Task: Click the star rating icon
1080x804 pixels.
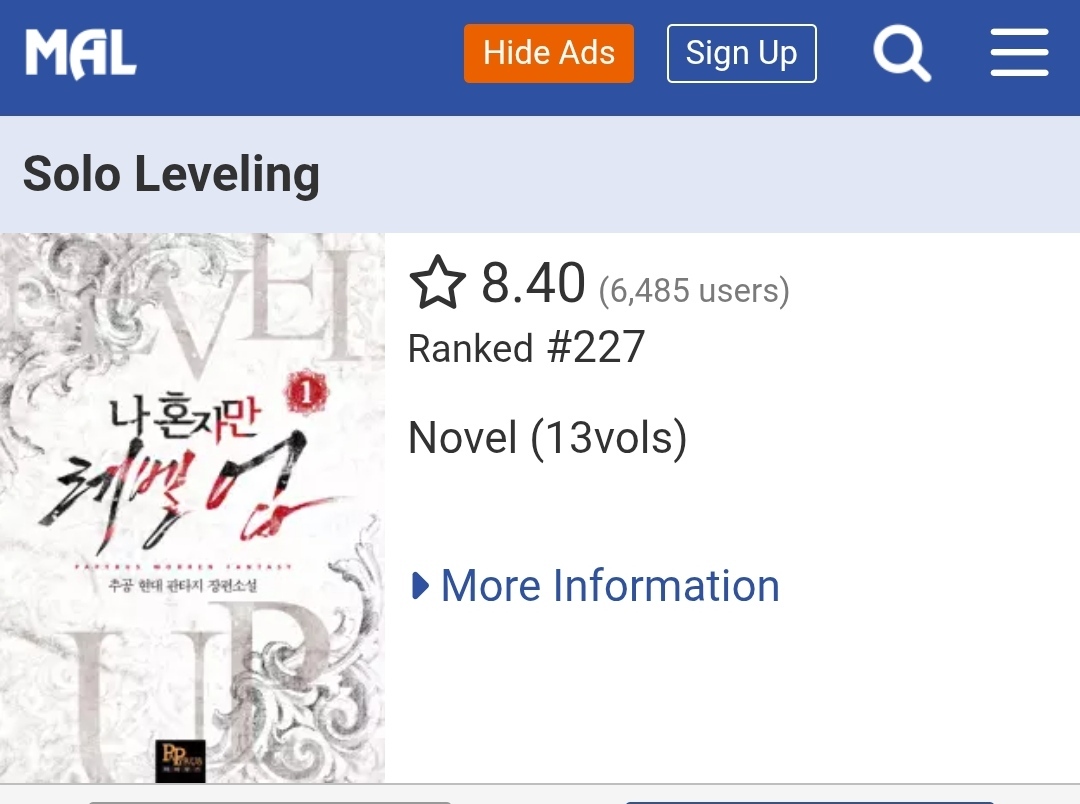Action: [x=437, y=282]
